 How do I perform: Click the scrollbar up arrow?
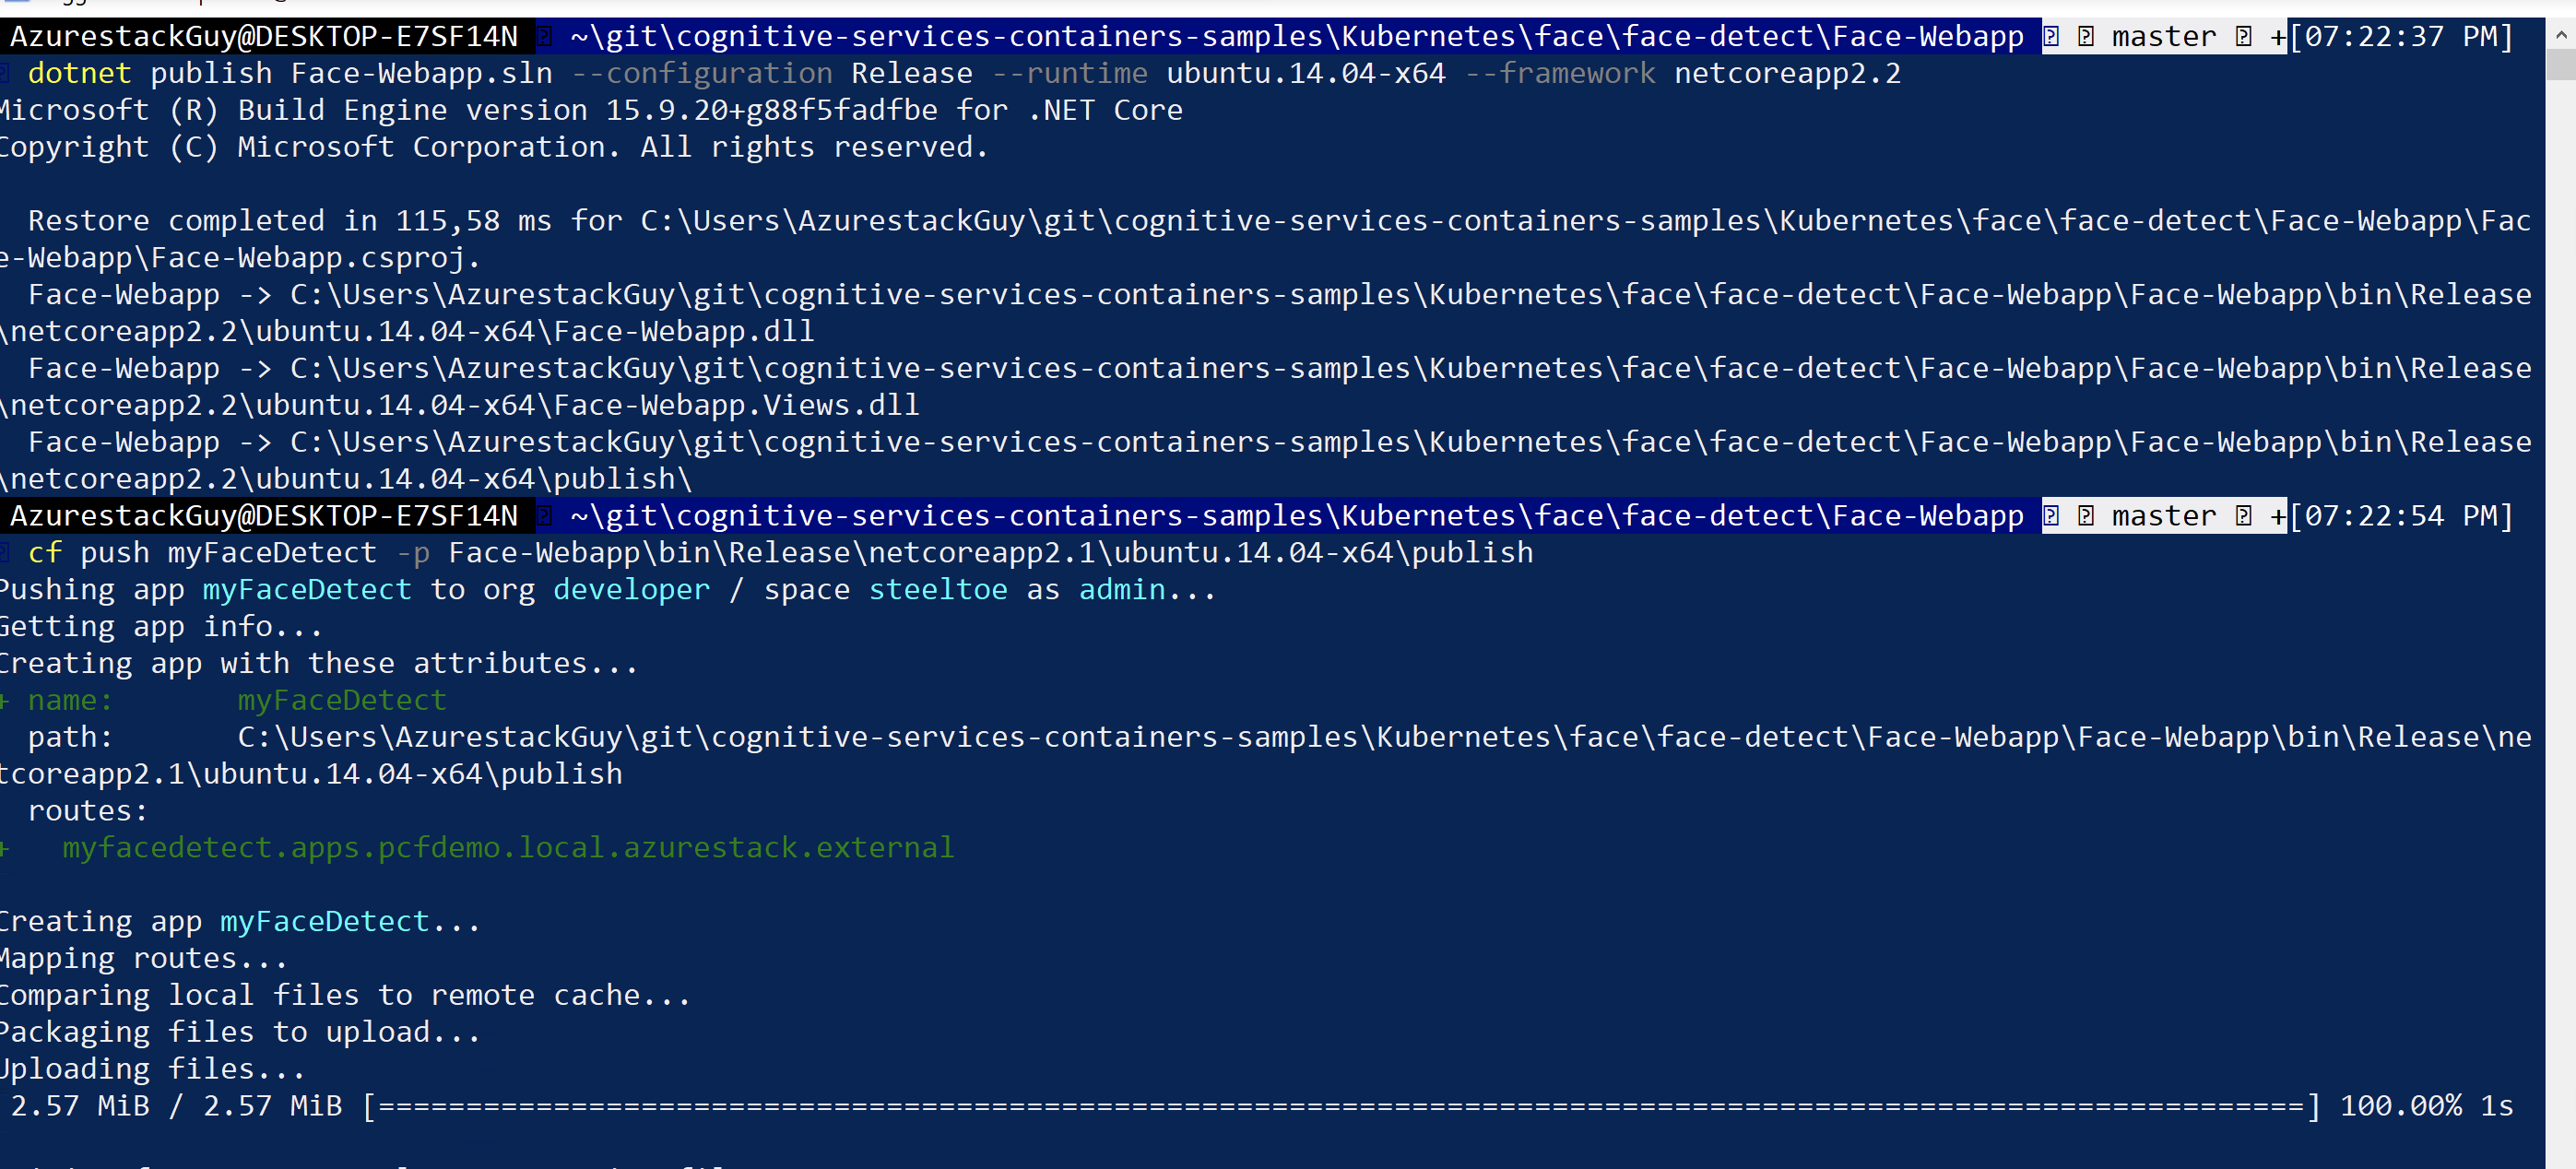(2560, 34)
